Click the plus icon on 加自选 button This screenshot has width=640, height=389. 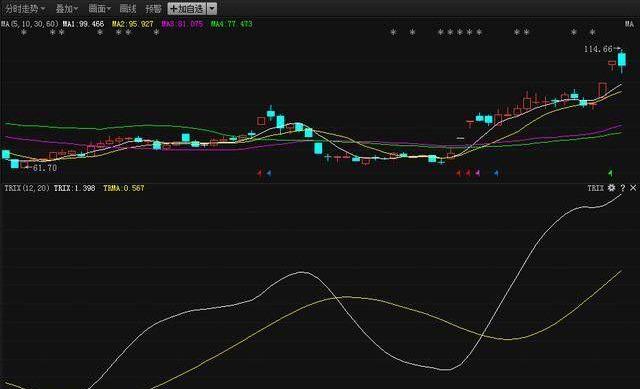(173, 9)
